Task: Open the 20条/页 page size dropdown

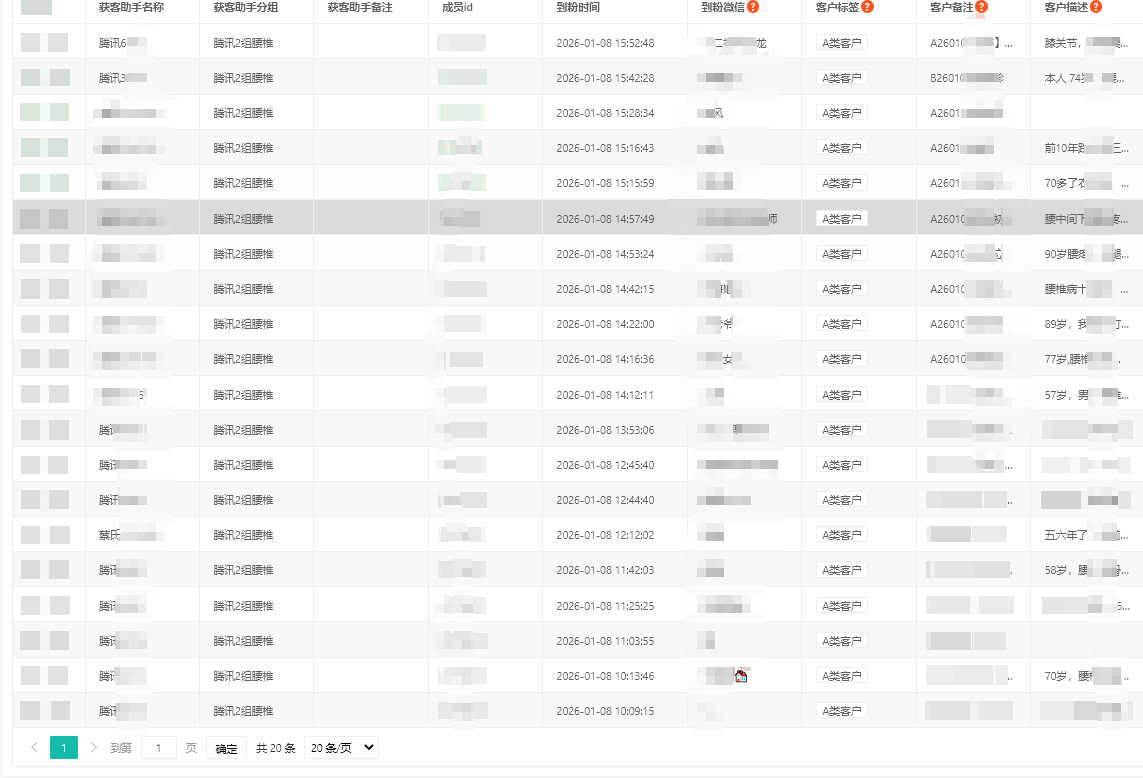Action: click(x=341, y=747)
